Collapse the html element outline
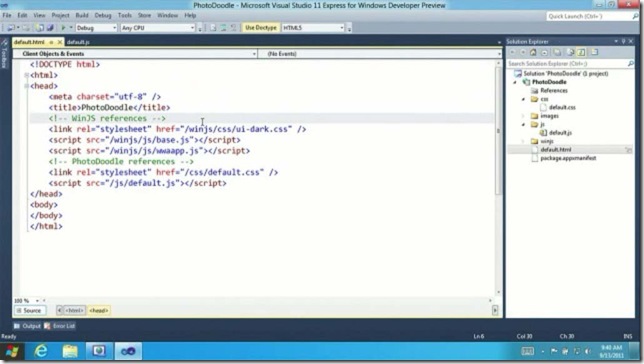The image size is (644, 364). pos(26,75)
